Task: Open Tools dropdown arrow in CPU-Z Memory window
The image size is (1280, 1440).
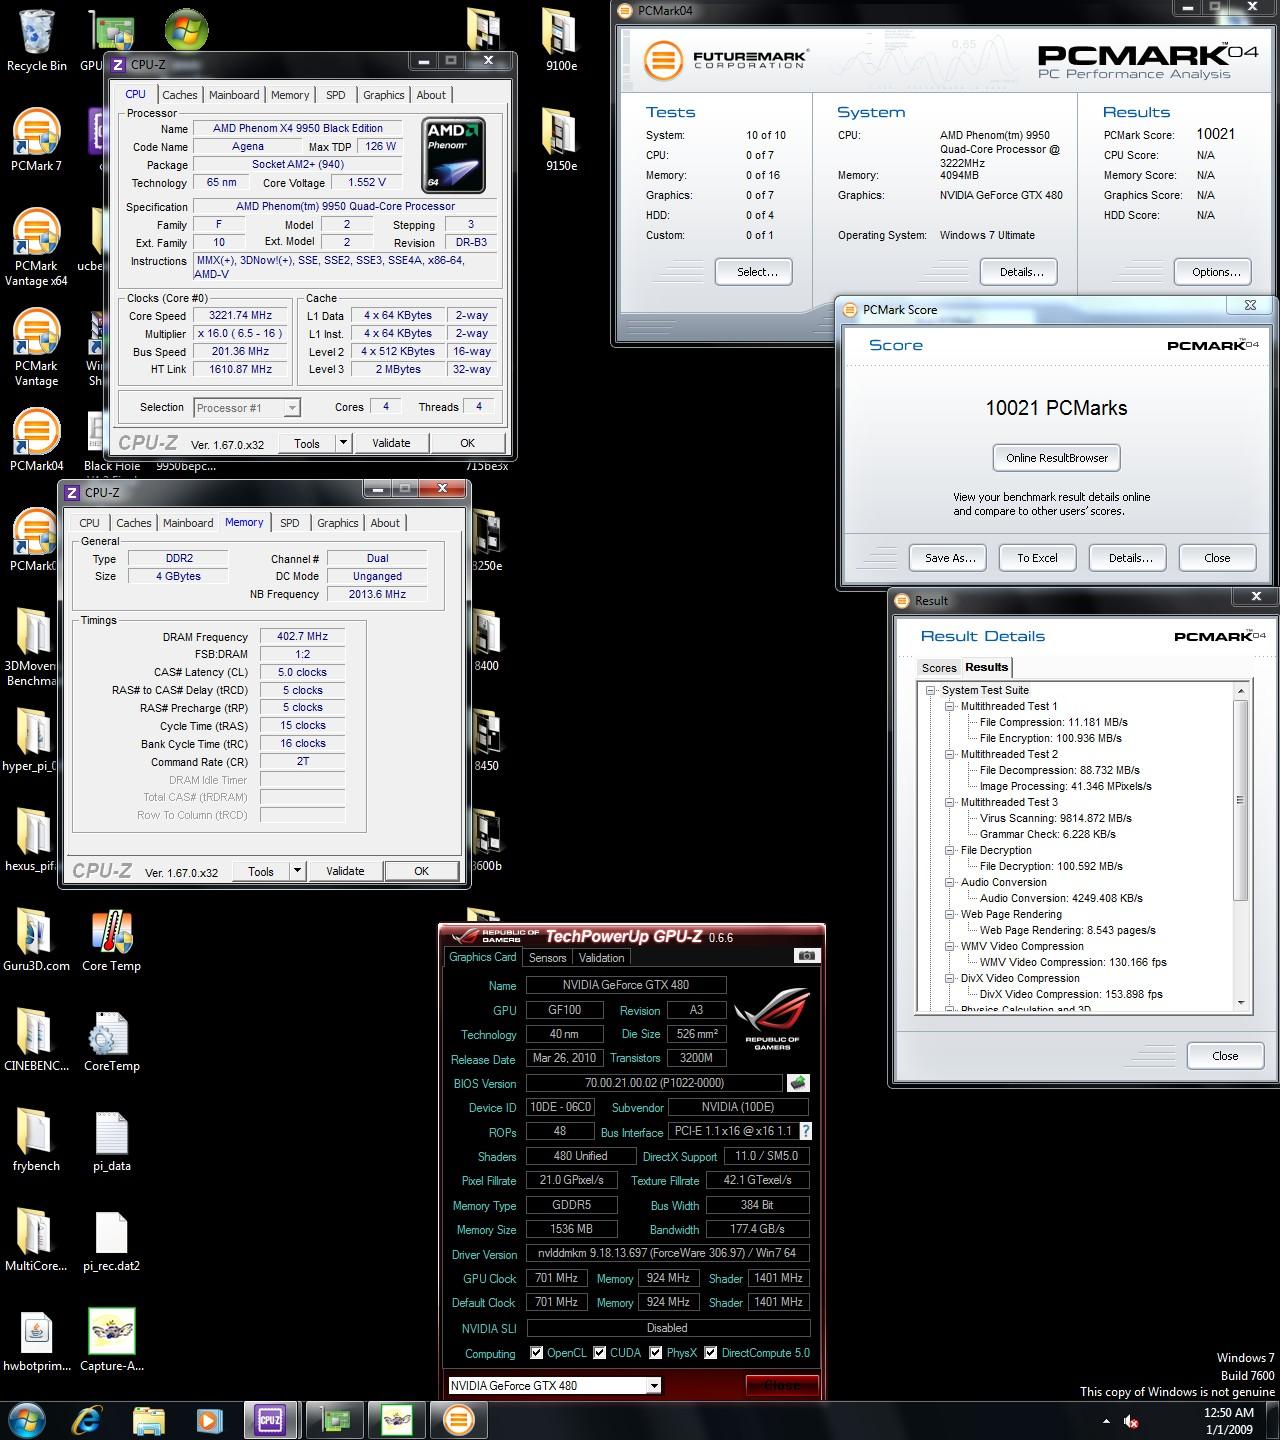Action: pyautogui.click(x=297, y=871)
